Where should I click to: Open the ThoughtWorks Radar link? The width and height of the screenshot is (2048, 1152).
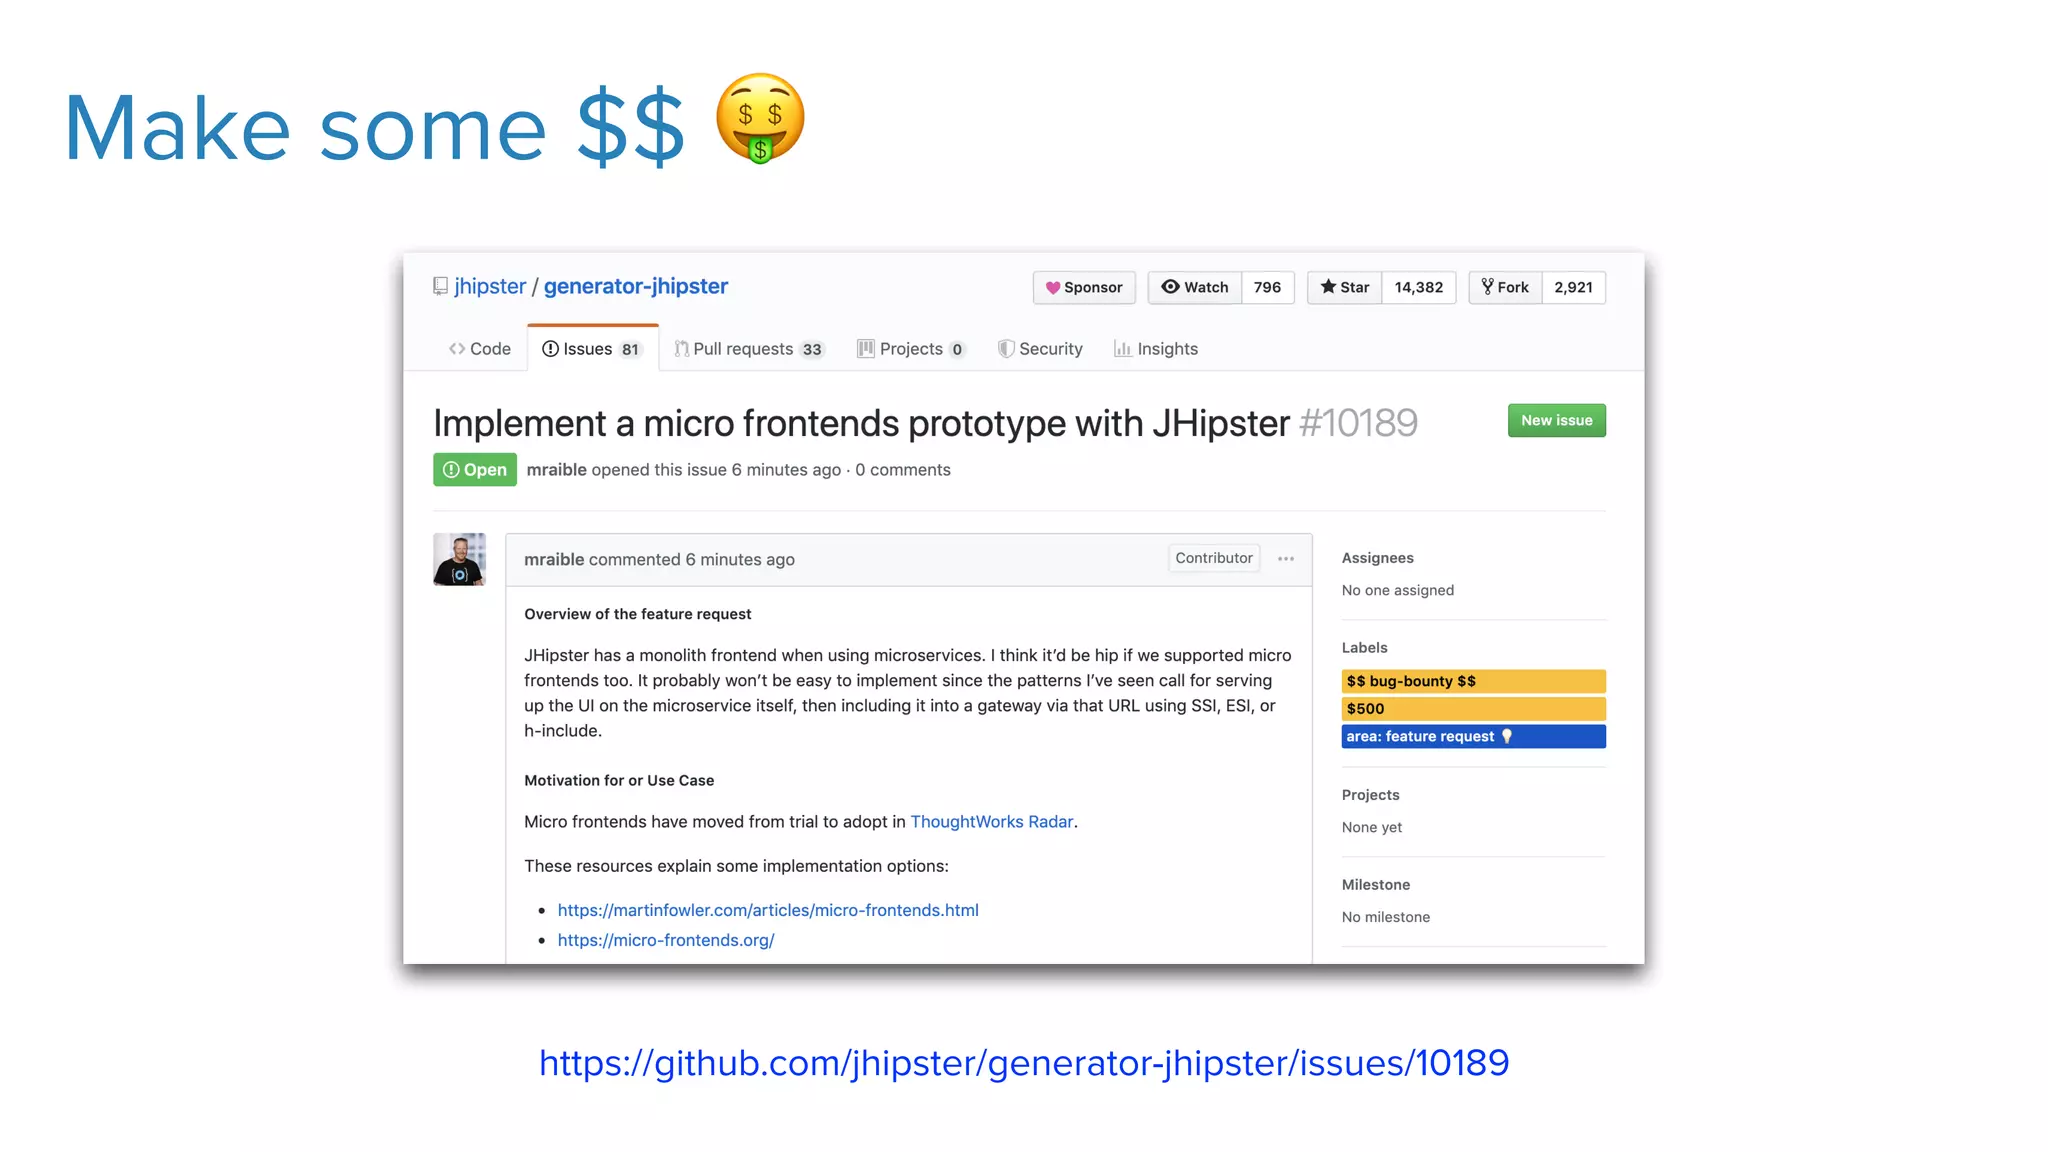992,822
